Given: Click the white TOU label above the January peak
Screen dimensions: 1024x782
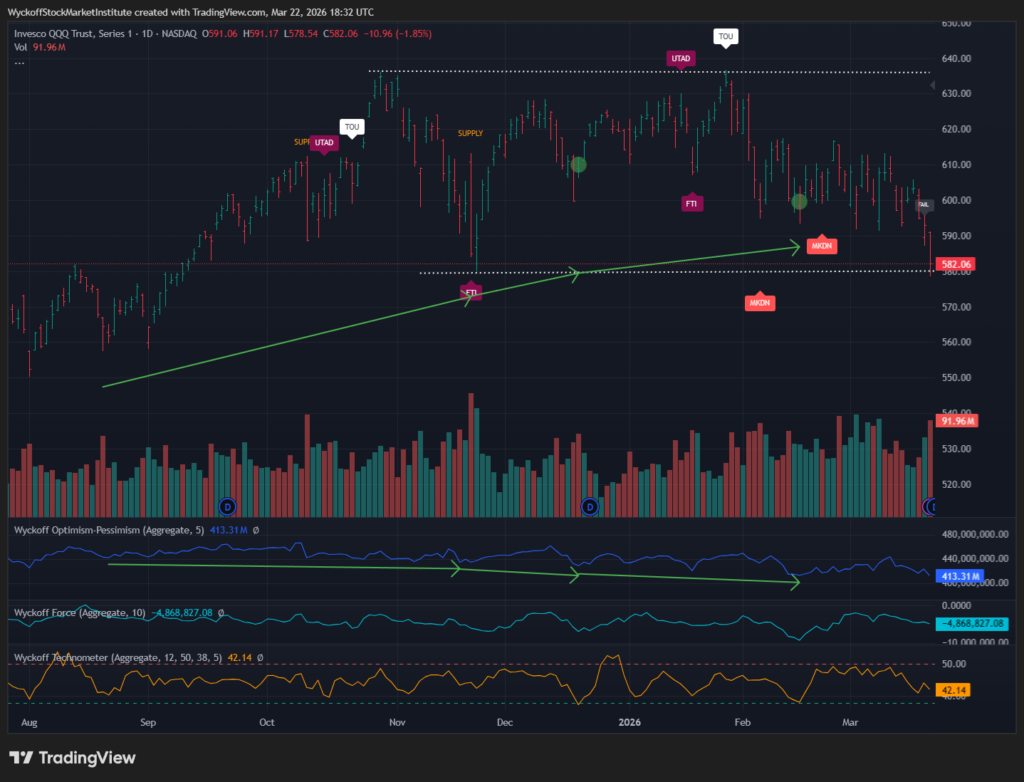Looking at the screenshot, I should [726, 37].
